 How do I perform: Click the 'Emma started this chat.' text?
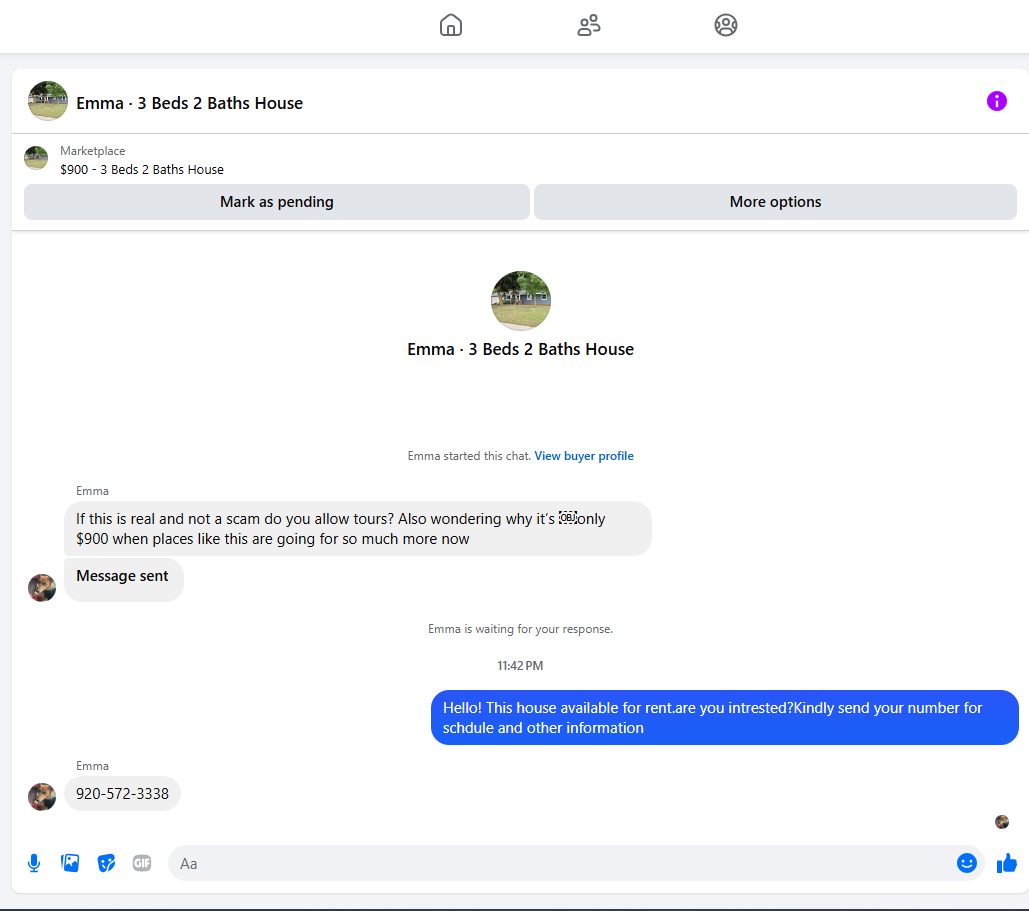coord(469,456)
